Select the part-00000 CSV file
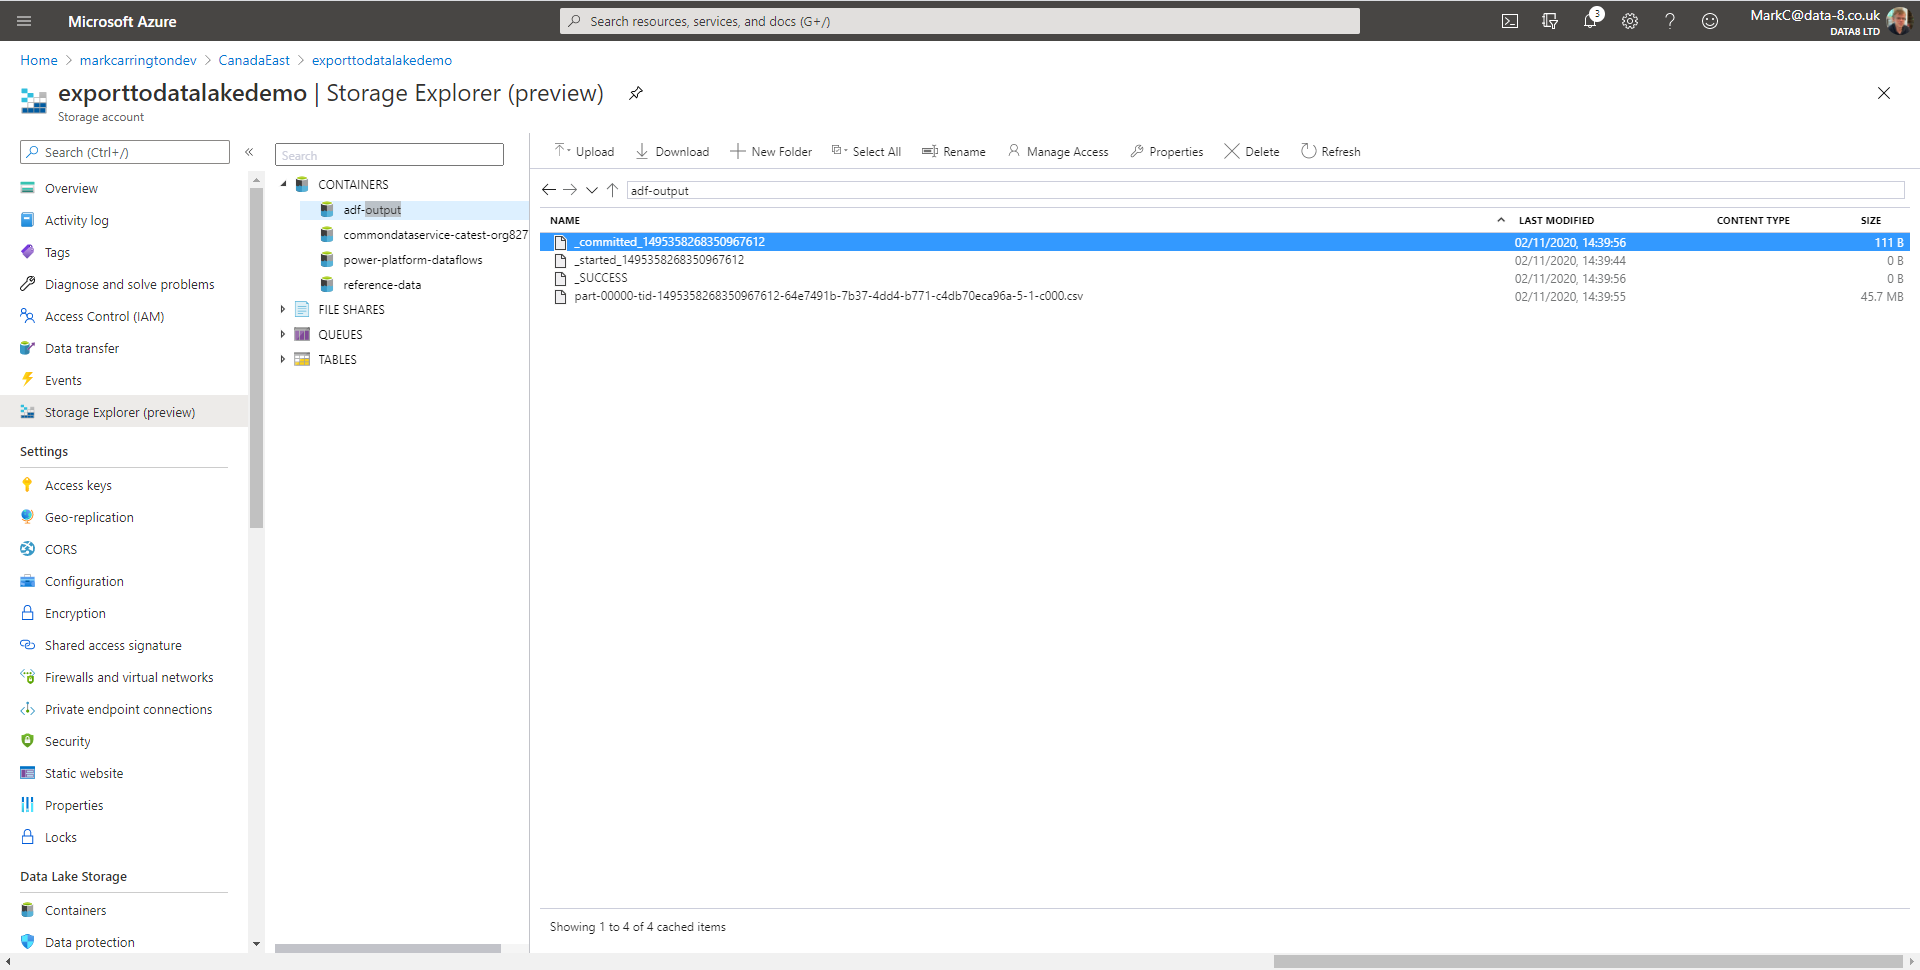The image size is (1920, 970). point(828,296)
